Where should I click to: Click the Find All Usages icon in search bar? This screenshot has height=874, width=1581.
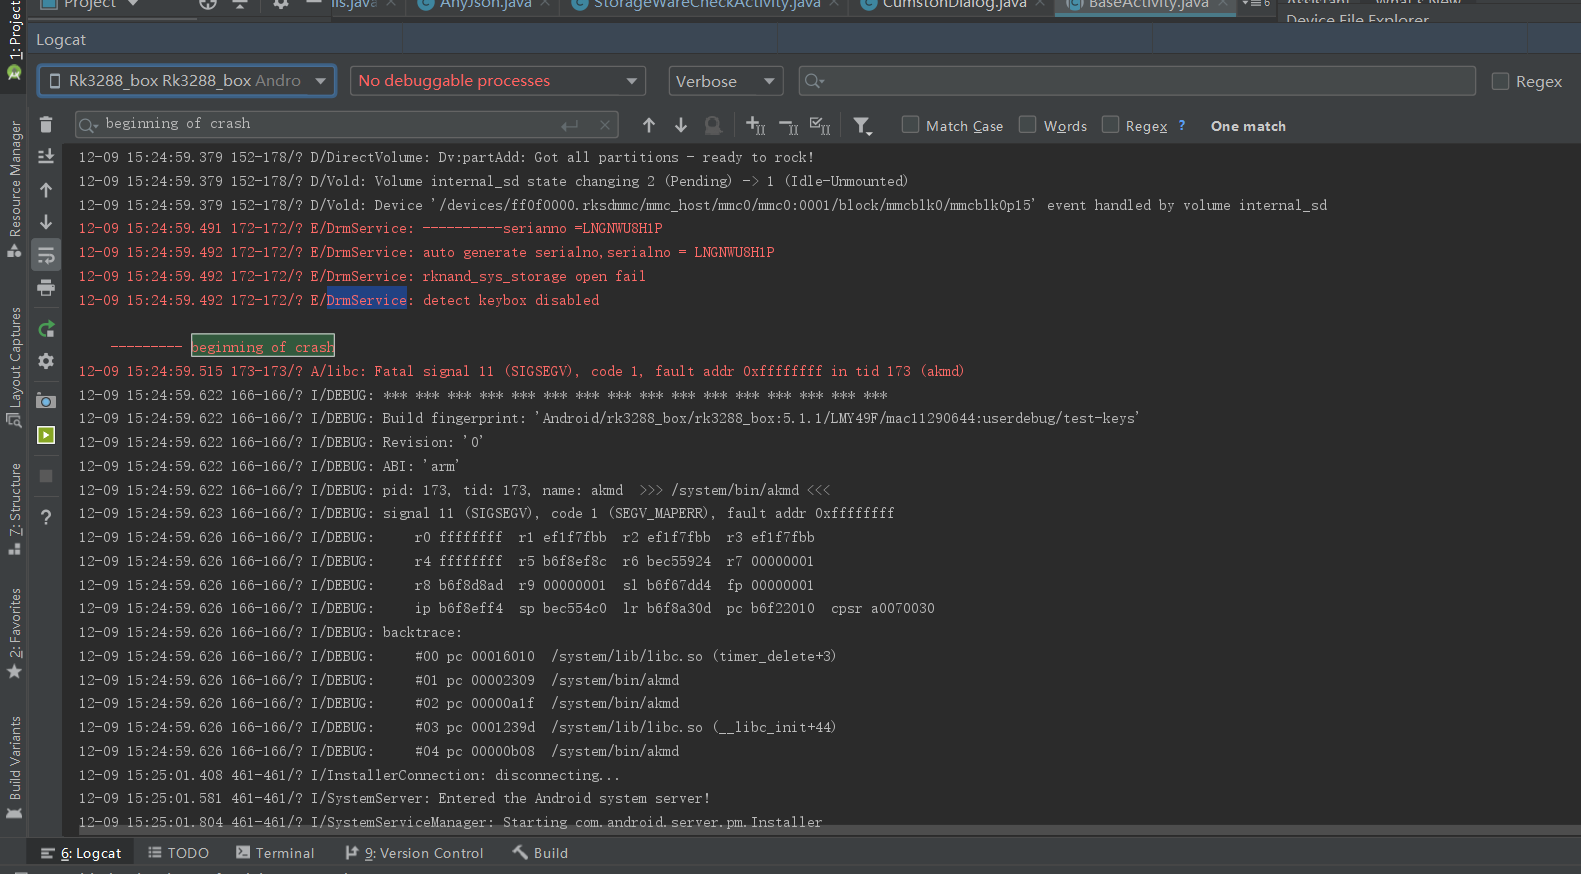pyautogui.click(x=713, y=125)
